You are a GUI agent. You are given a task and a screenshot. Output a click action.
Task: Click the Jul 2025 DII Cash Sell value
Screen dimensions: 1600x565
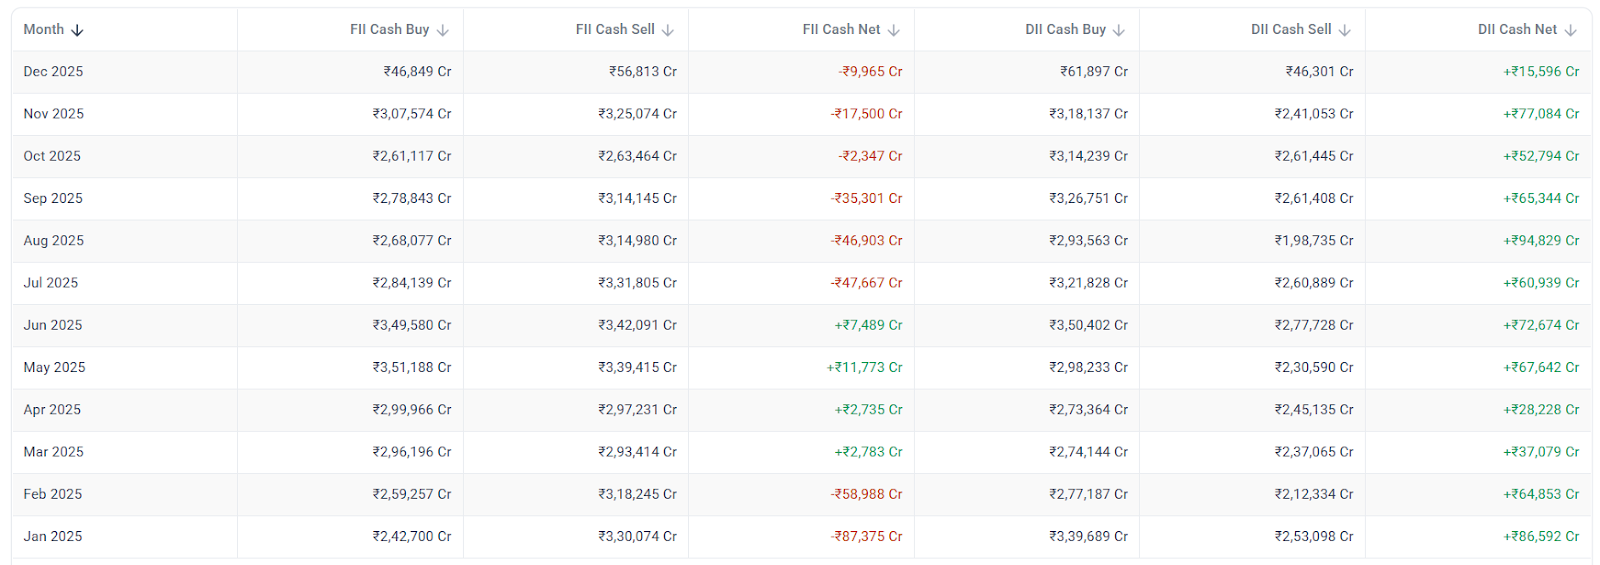click(1314, 283)
